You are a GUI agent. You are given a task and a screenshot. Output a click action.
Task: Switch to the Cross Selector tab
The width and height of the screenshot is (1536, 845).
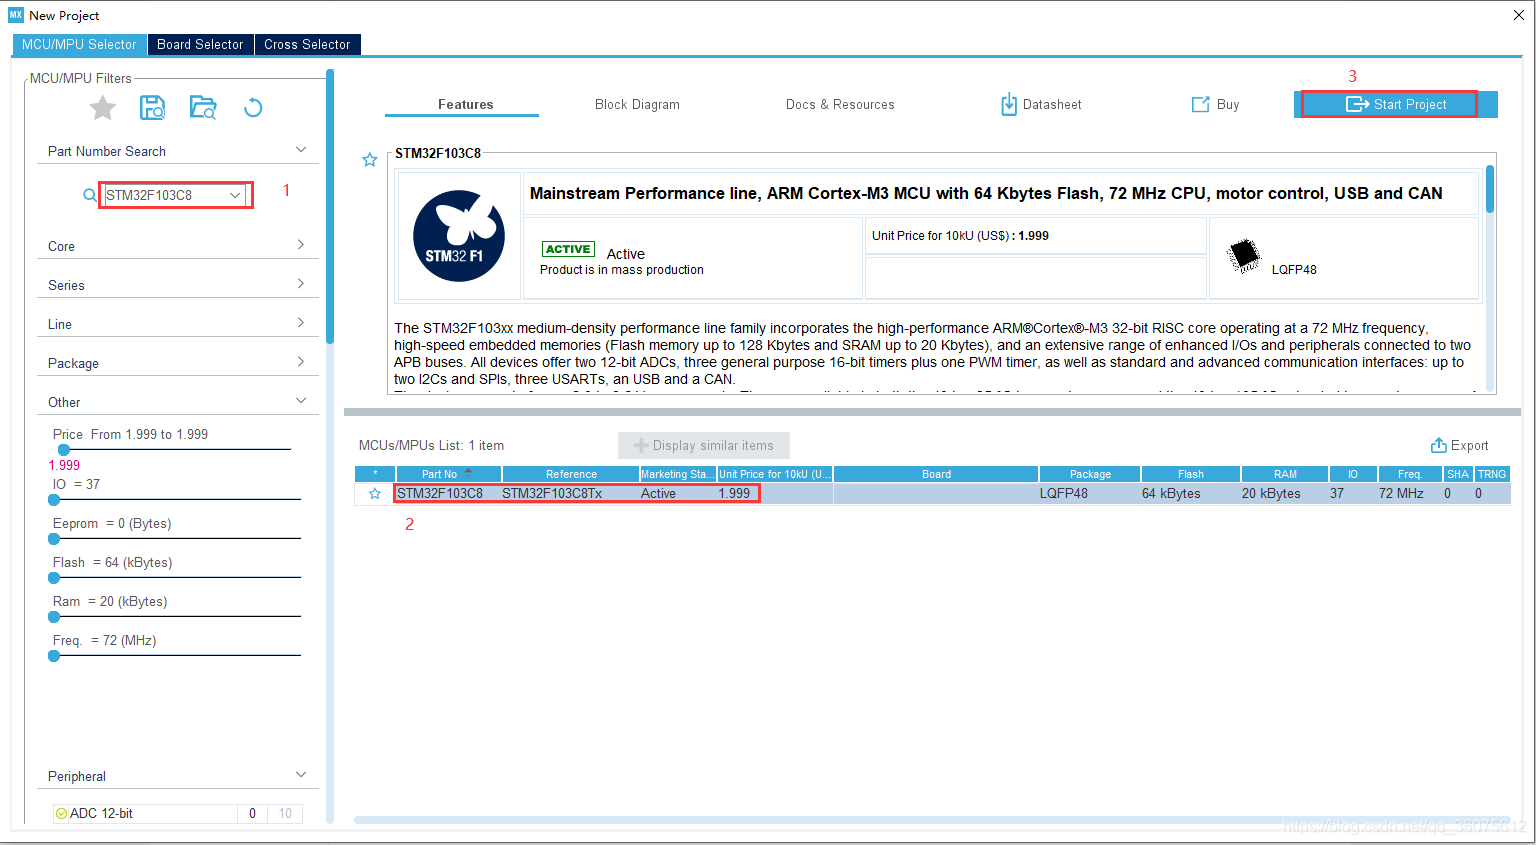pos(307,45)
